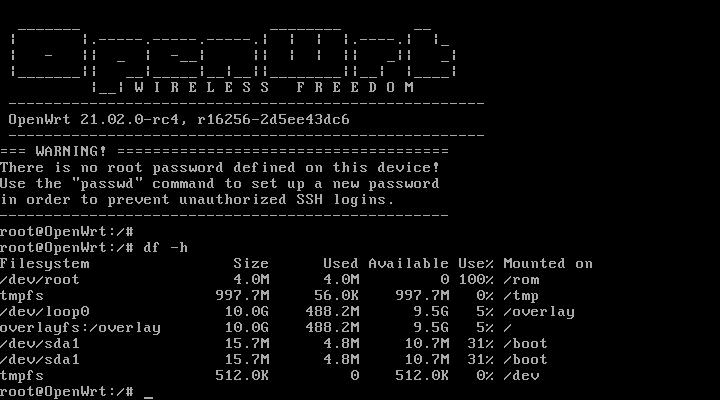Click the WARNING! heading text
This screenshot has height=400, width=720.
pos(71,152)
